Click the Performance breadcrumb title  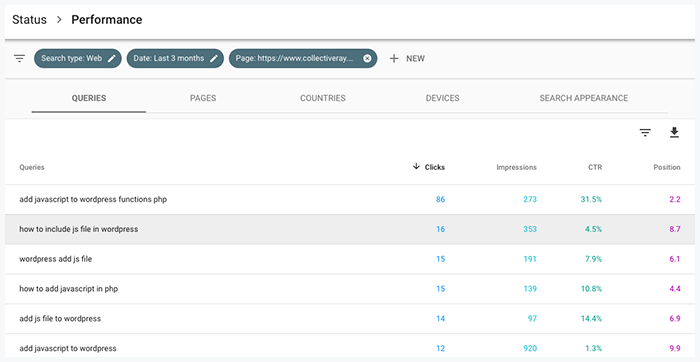pos(107,20)
